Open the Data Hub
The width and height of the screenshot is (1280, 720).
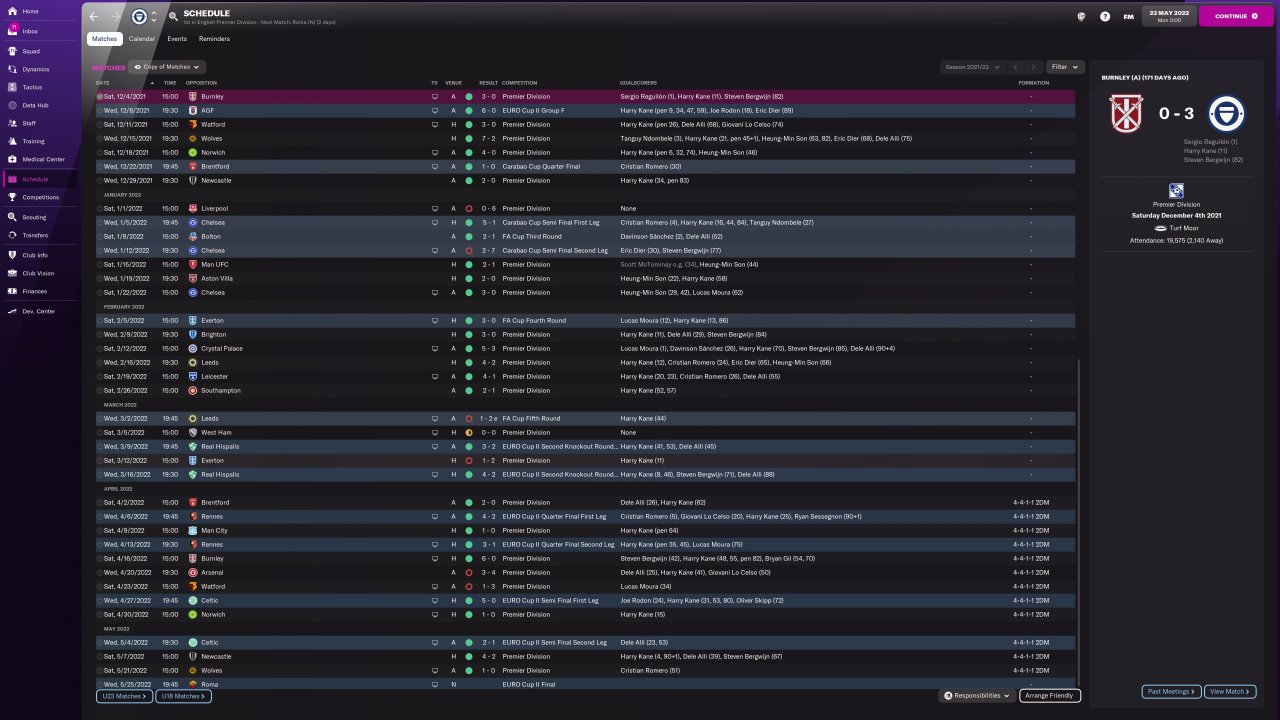click(40, 105)
